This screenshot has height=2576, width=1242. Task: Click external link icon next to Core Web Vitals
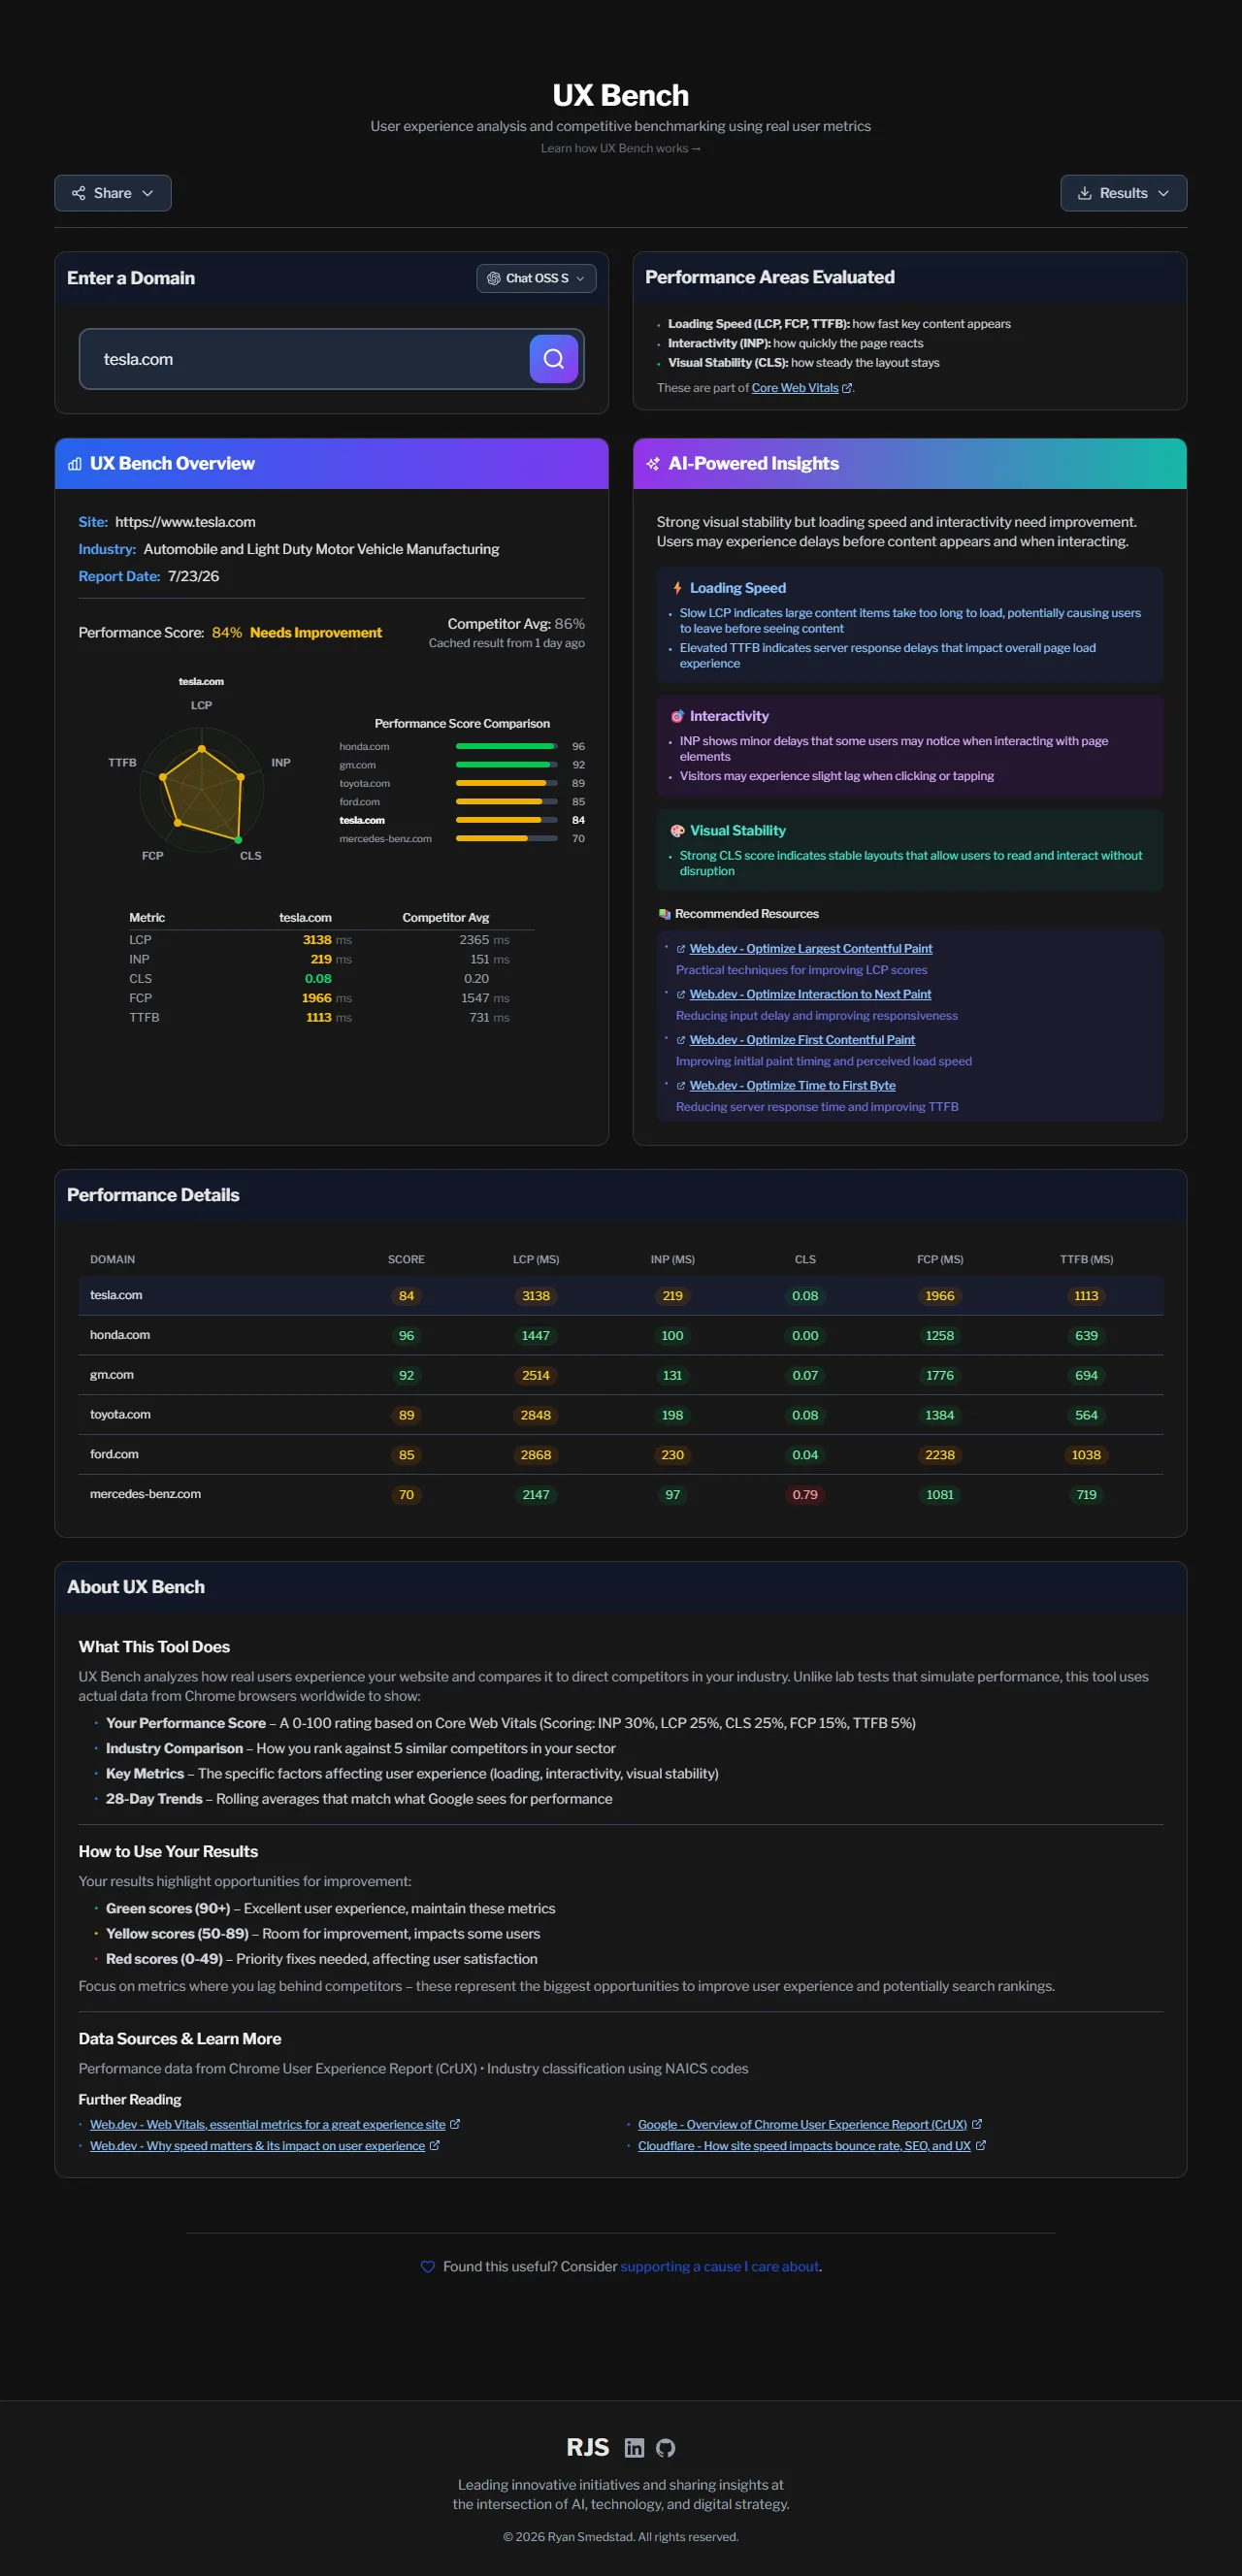847,388
